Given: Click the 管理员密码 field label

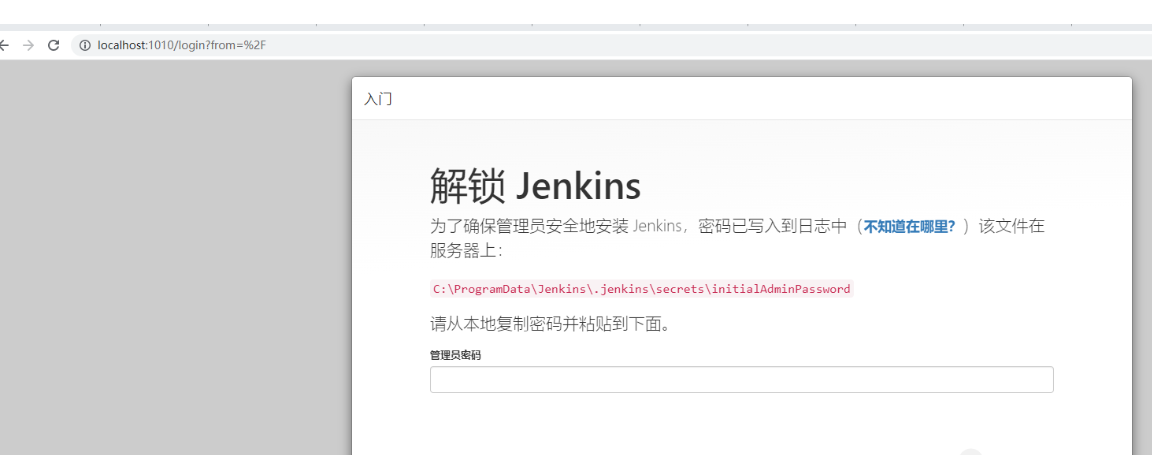Looking at the screenshot, I should point(455,355).
